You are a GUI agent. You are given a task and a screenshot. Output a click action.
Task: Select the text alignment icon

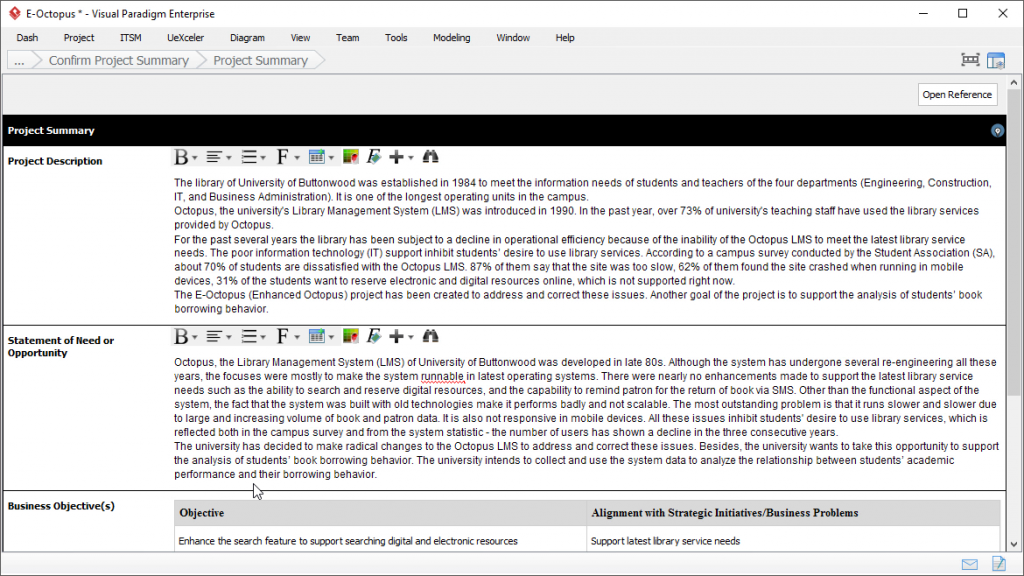tap(213, 156)
